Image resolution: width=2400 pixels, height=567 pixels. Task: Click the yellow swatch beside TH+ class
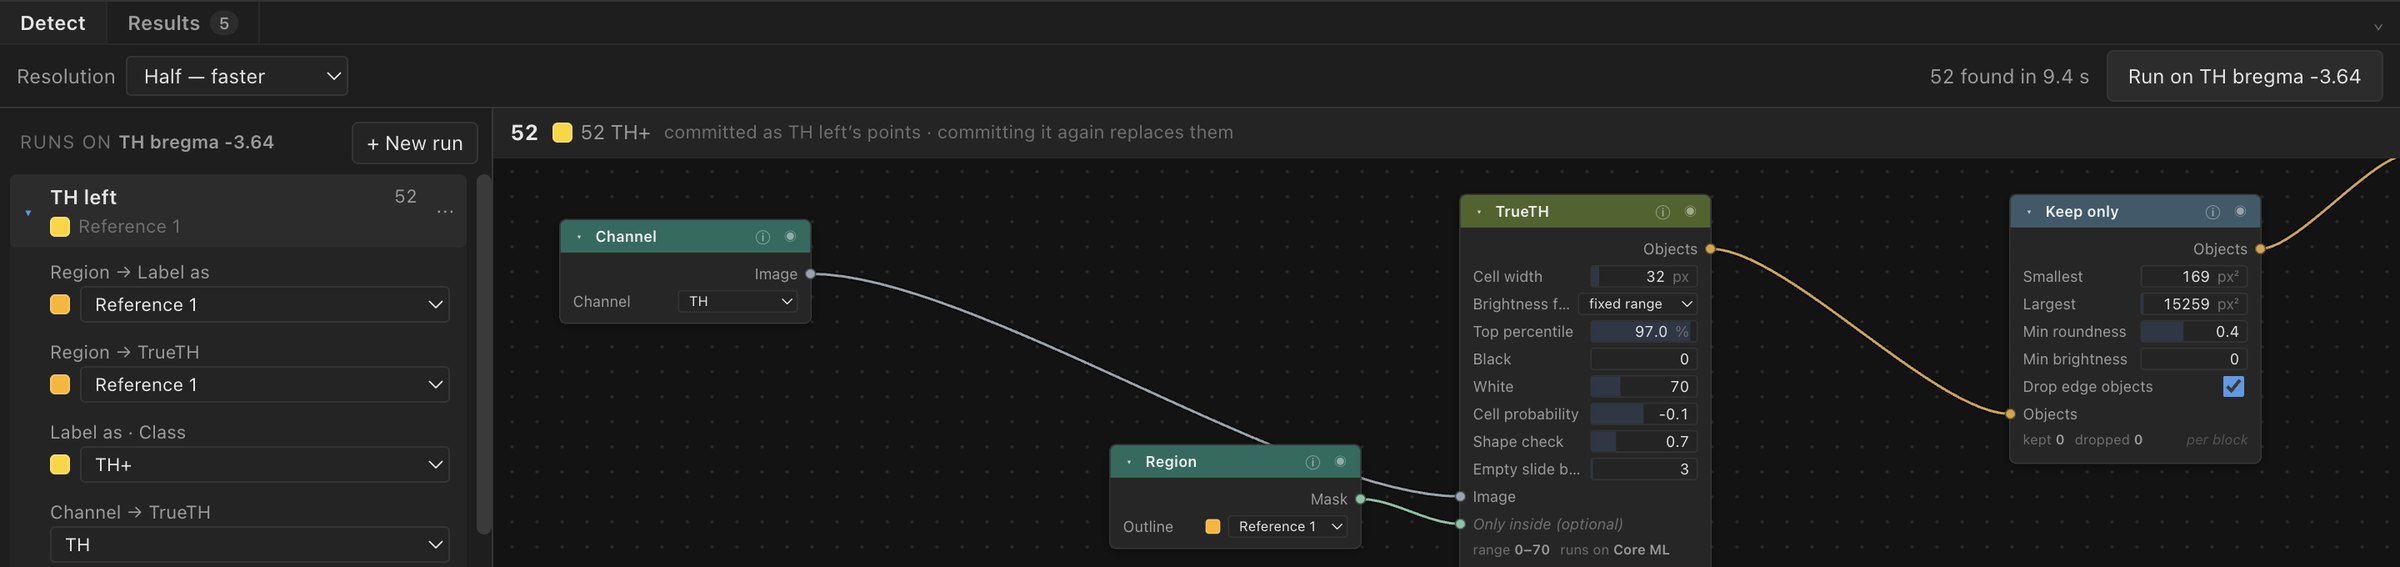[60, 464]
